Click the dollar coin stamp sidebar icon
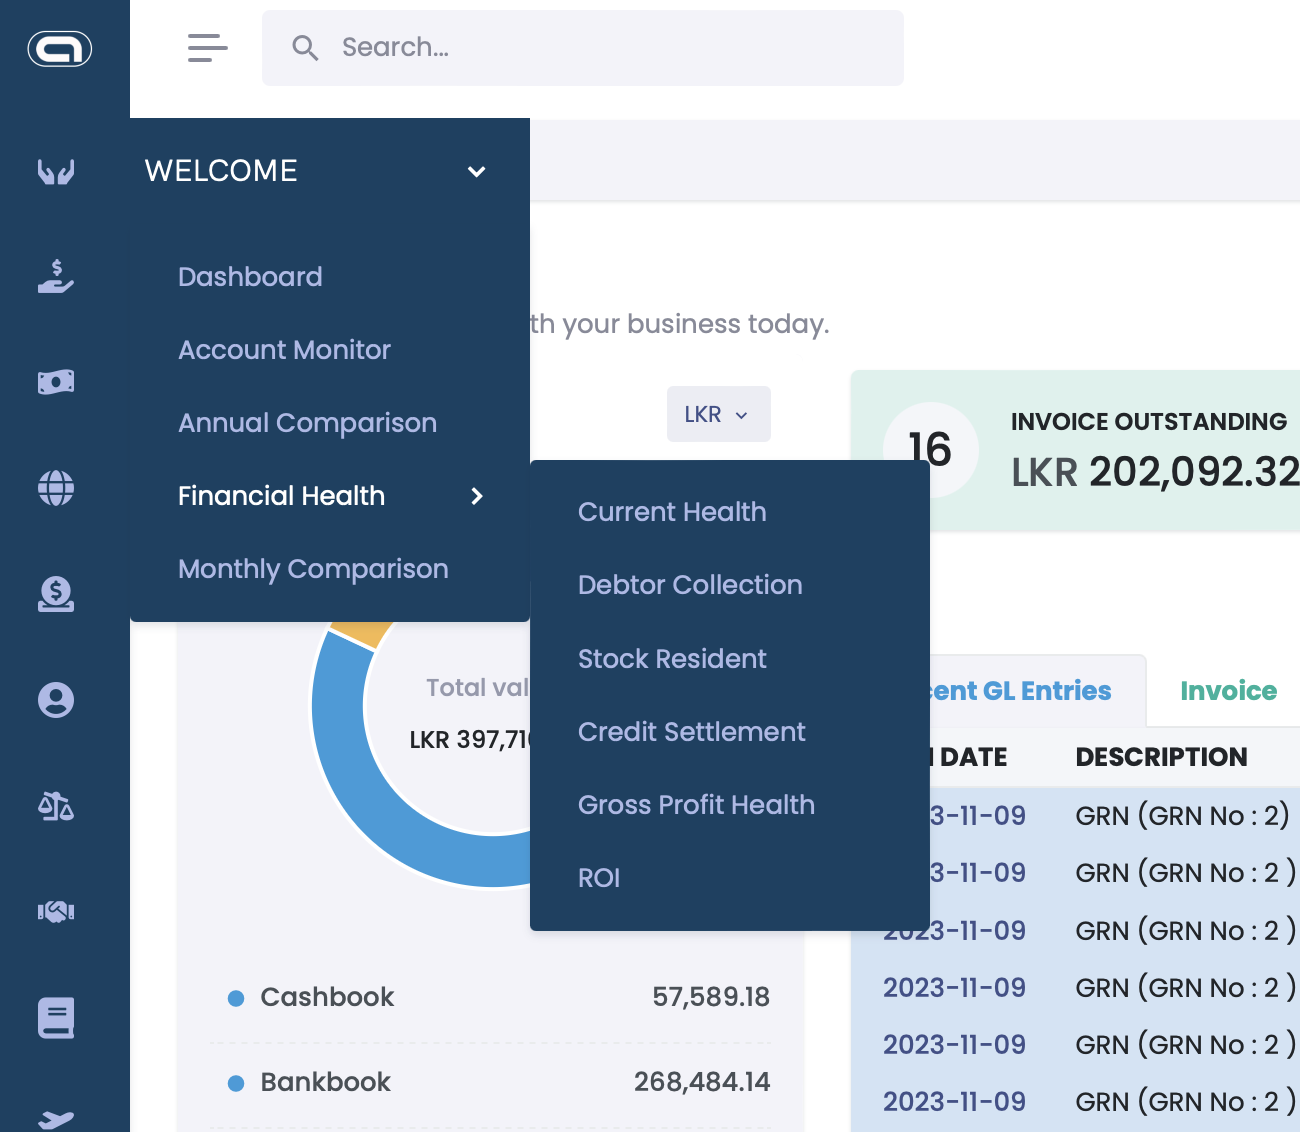 point(56,594)
